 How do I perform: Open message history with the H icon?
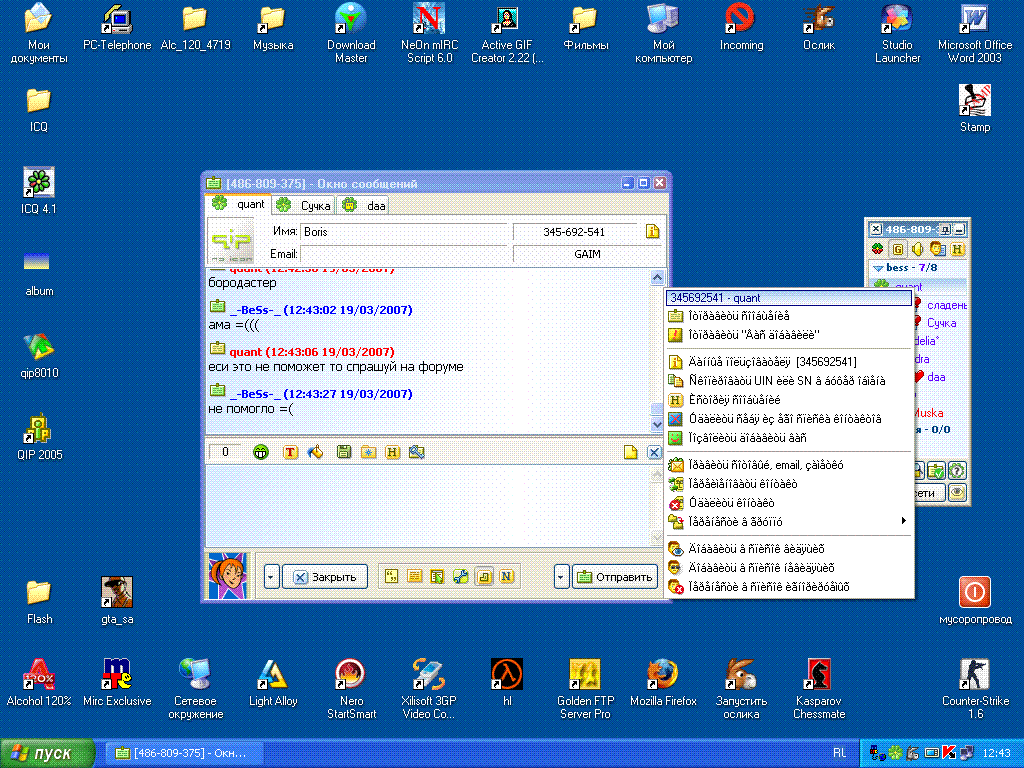click(x=392, y=452)
